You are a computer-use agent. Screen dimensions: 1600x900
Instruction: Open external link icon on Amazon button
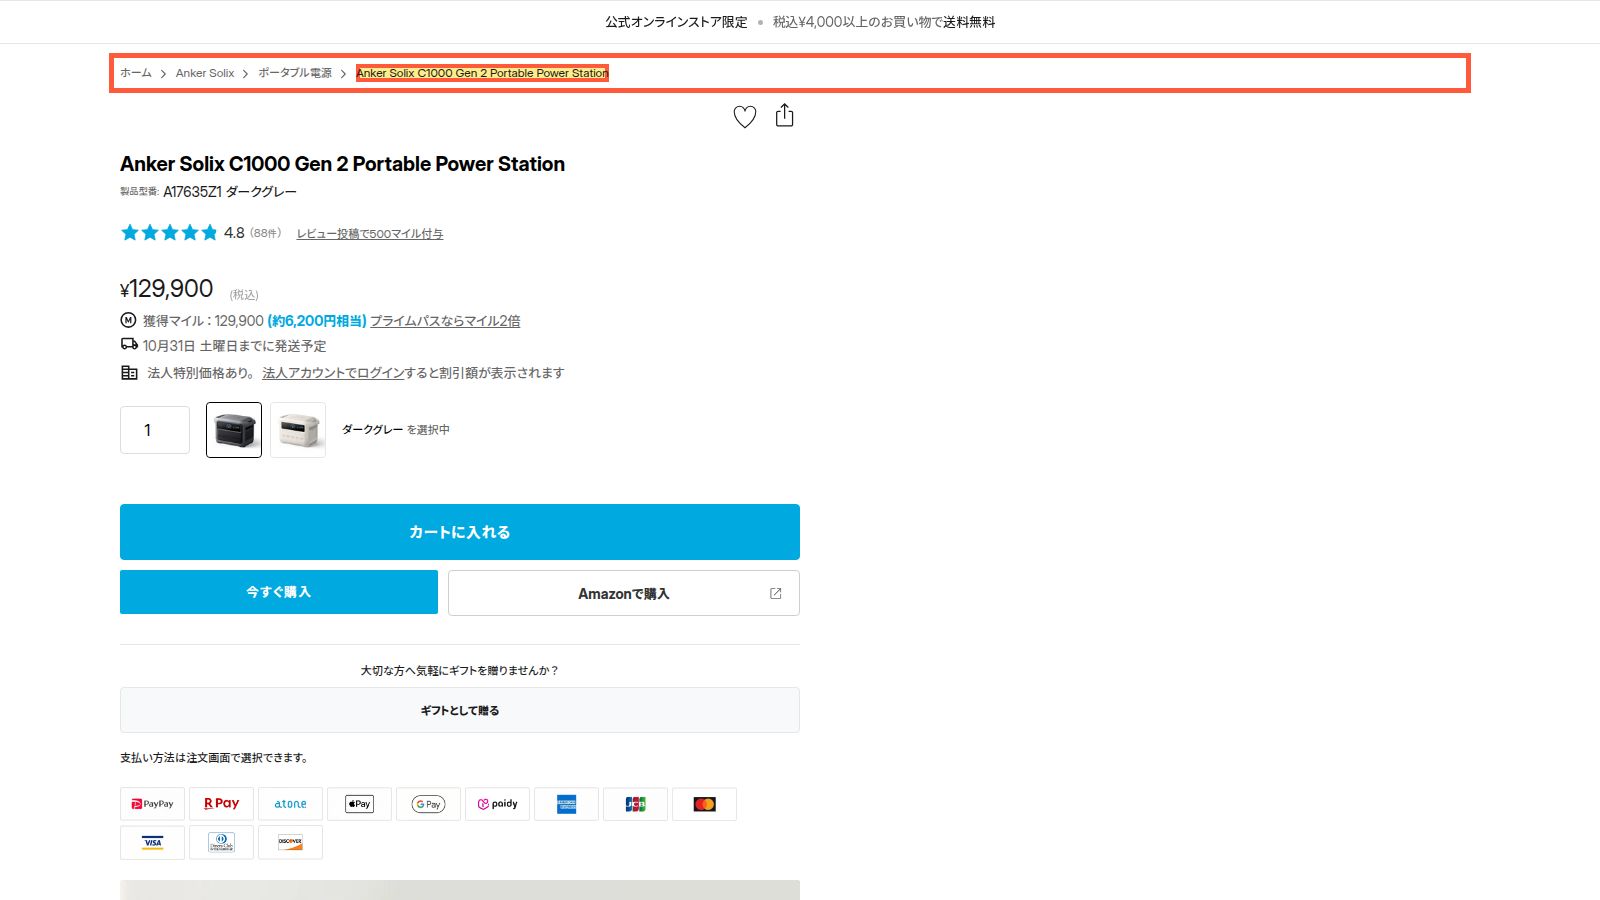tap(775, 593)
